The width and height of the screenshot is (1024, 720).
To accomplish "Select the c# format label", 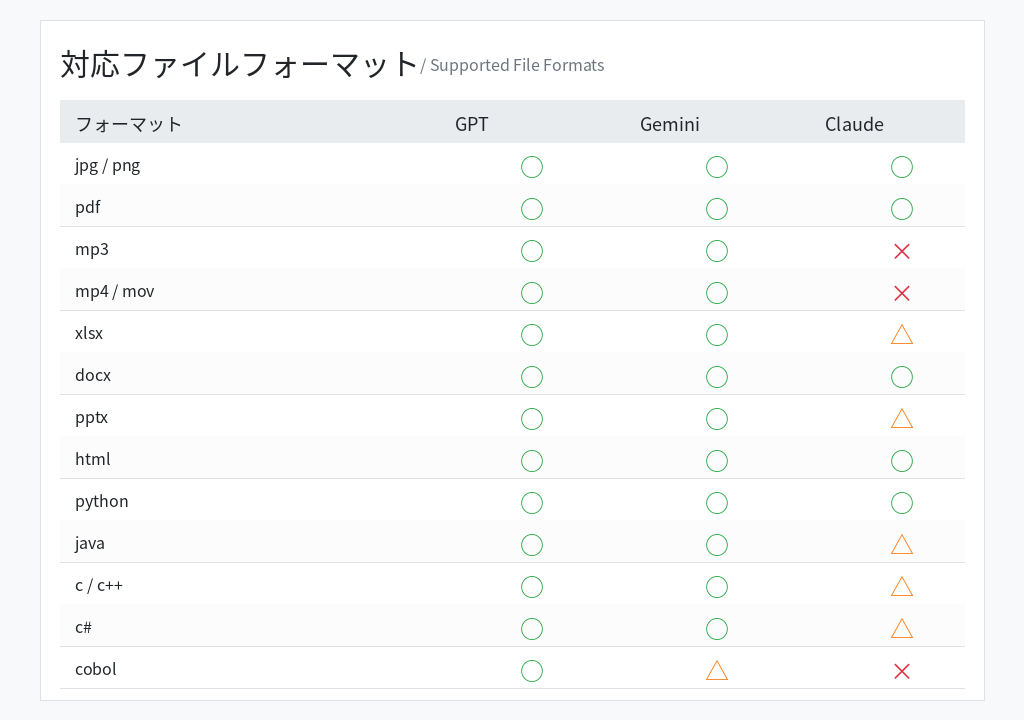I will click(84, 627).
